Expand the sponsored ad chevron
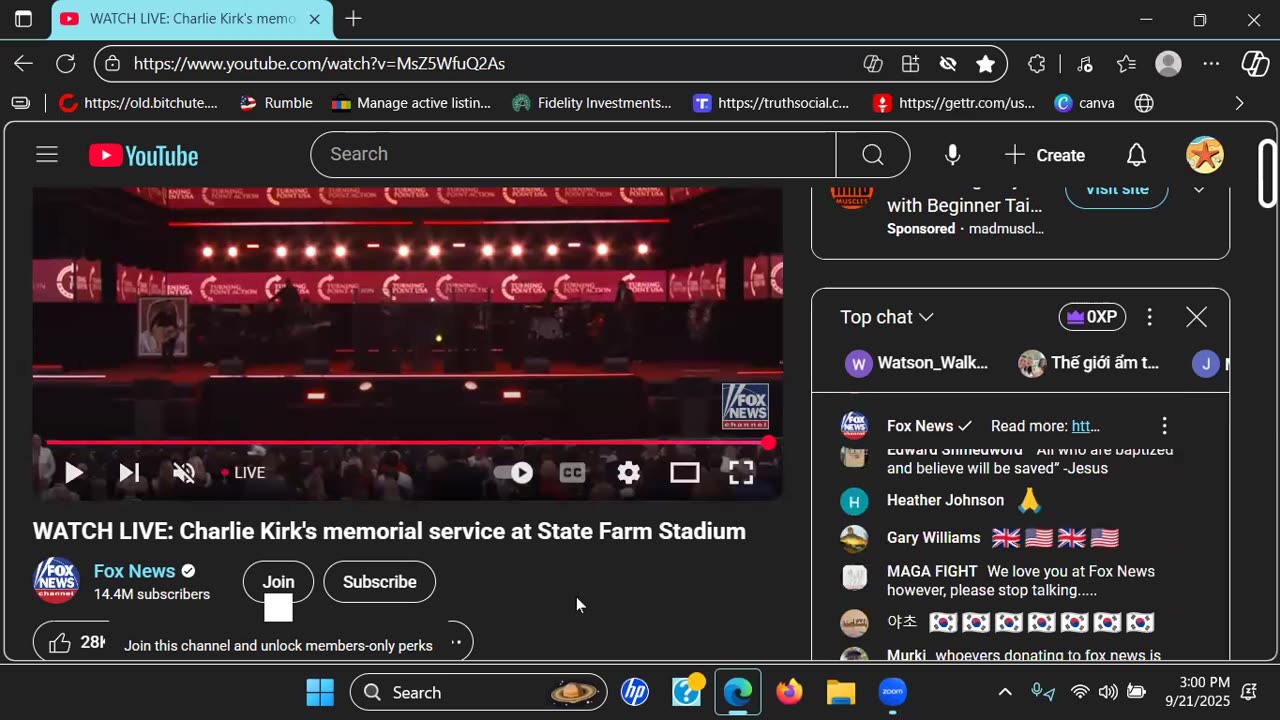 coord(1199,189)
